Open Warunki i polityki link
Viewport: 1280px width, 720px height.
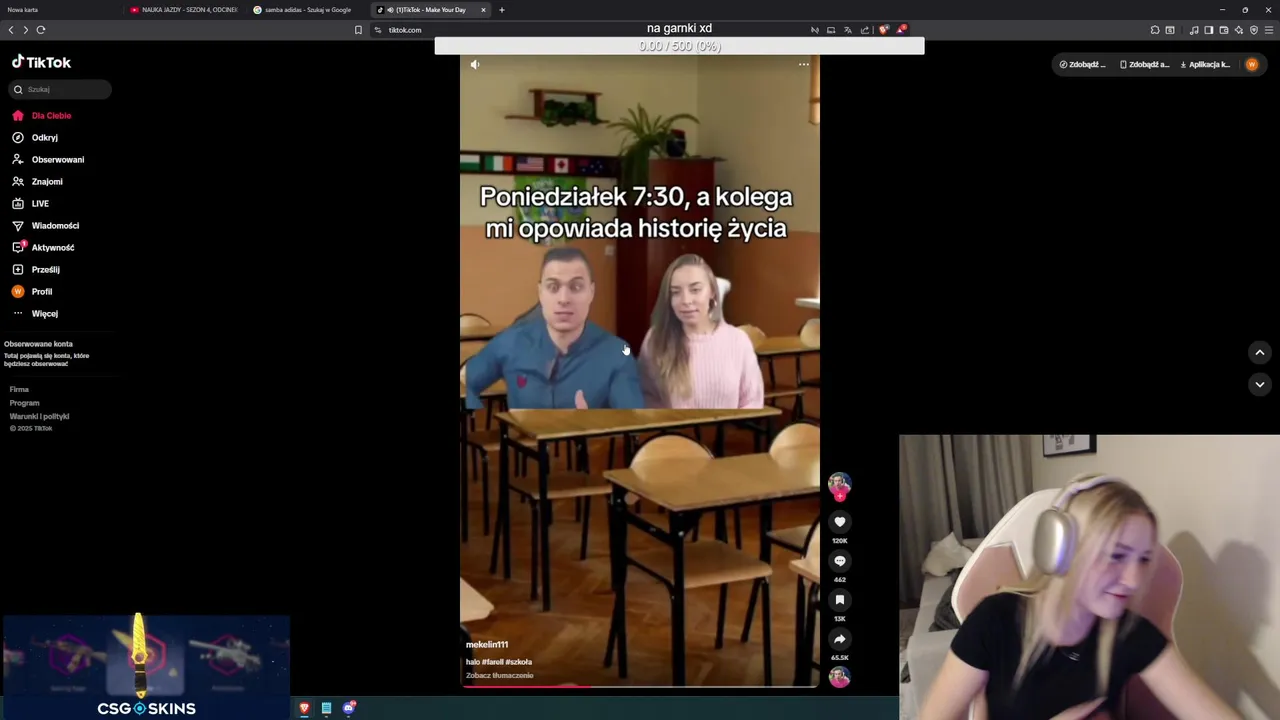[x=39, y=416]
